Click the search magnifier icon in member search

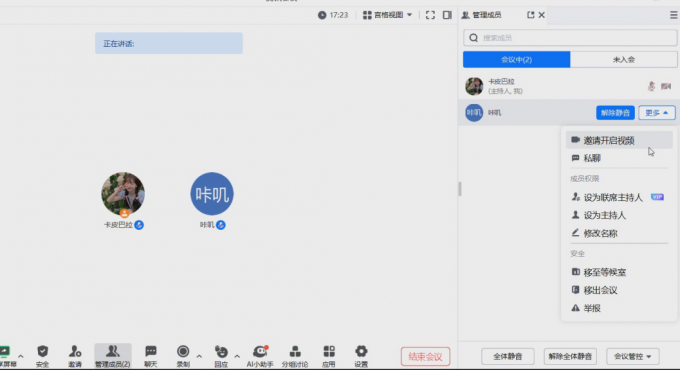(474, 38)
